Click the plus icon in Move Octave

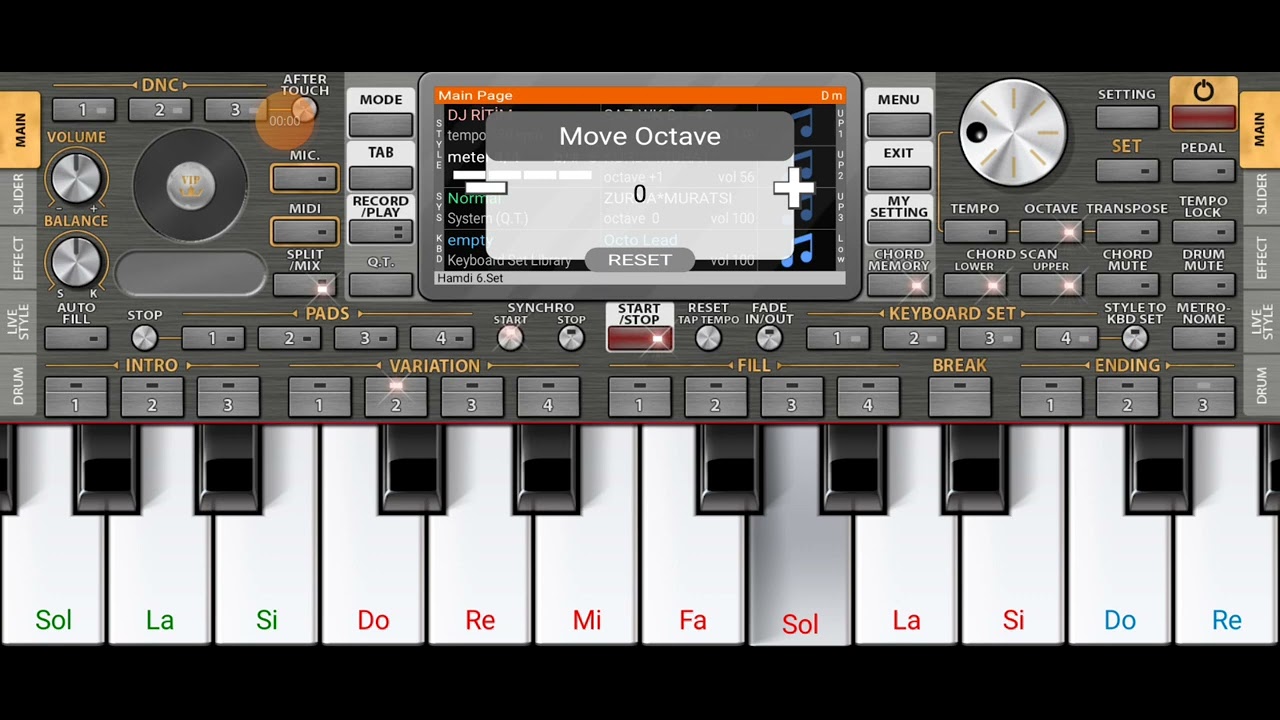click(x=795, y=188)
